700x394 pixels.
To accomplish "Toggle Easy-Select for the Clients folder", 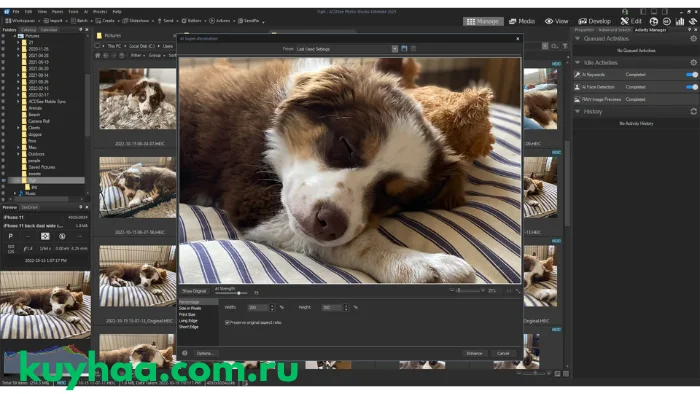I will click(4, 128).
